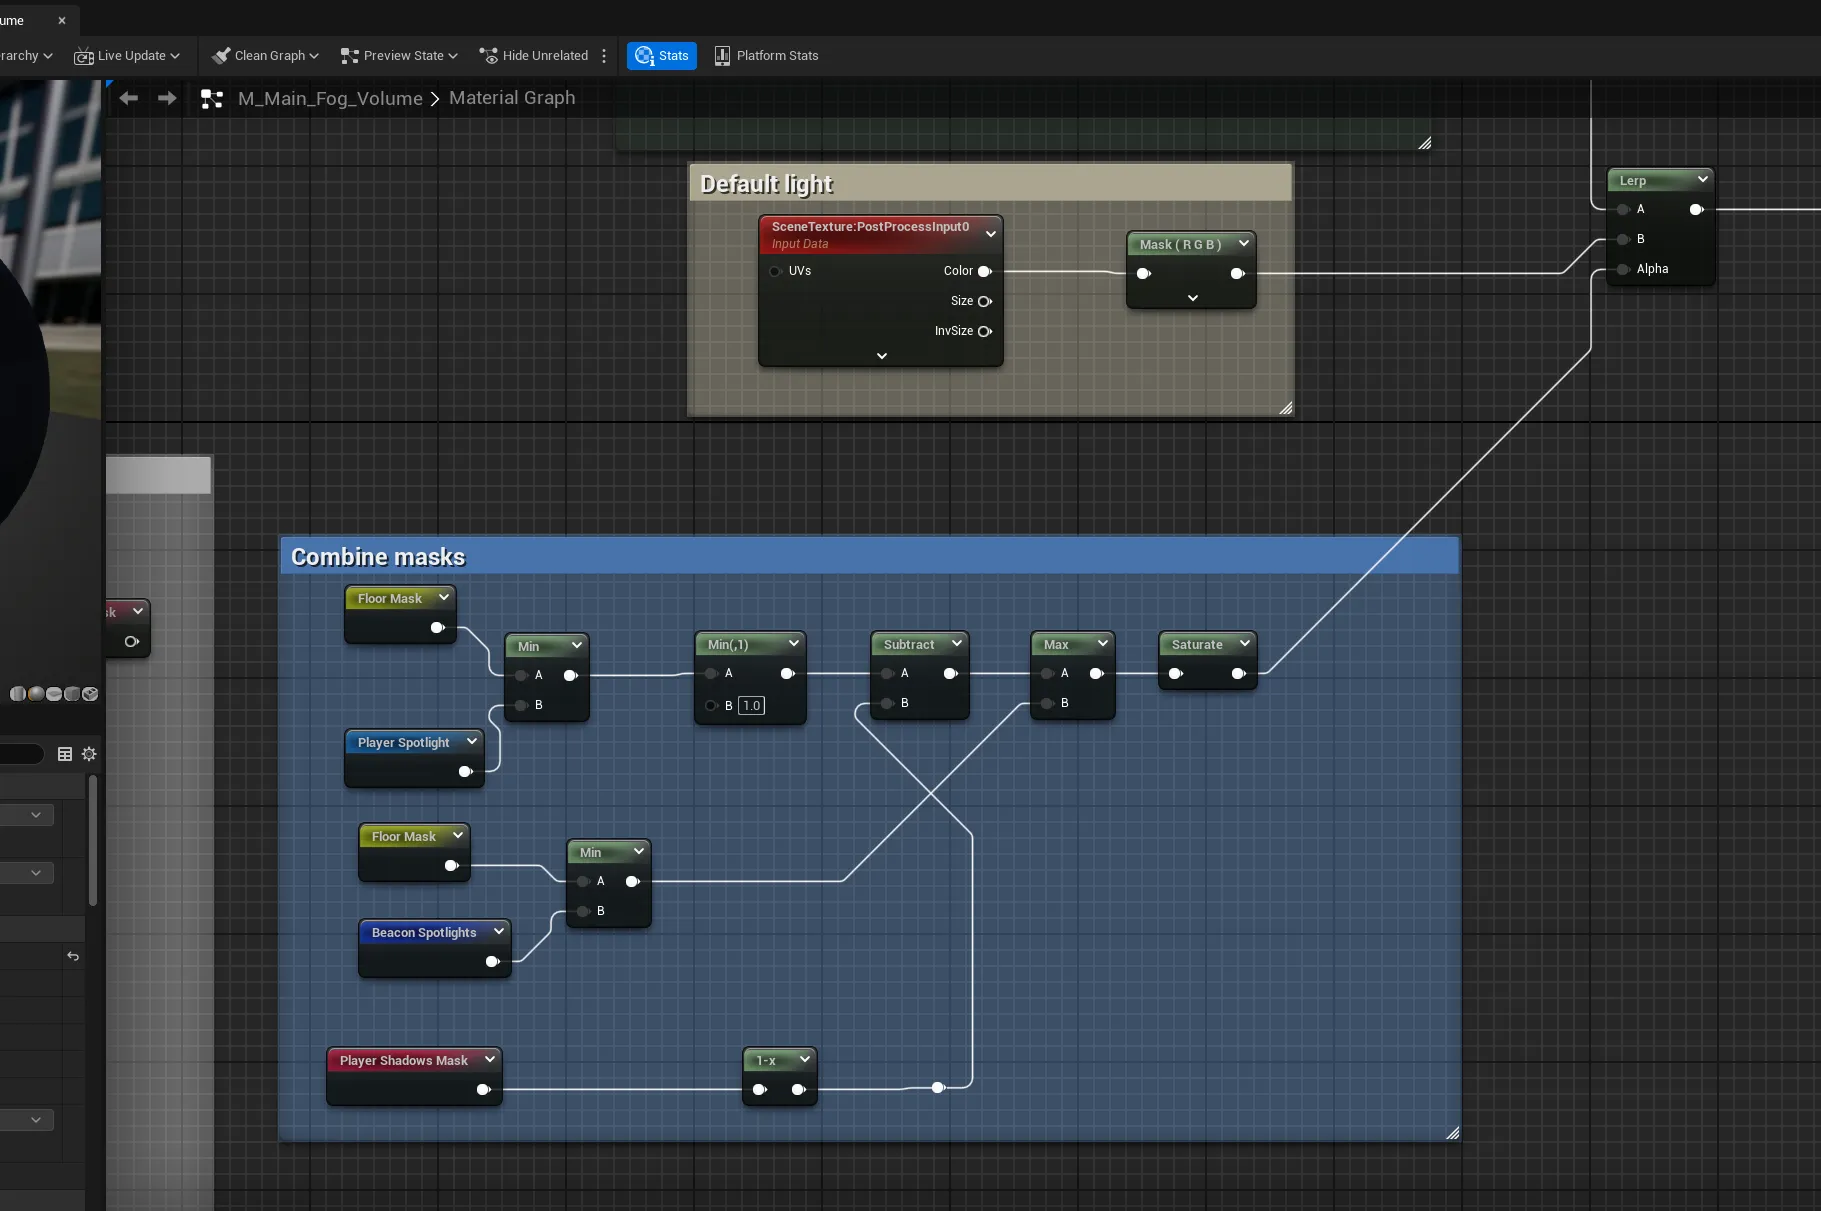Click the Alpha input pin on Lerp
This screenshot has height=1211, width=1821.
[1623, 269]
